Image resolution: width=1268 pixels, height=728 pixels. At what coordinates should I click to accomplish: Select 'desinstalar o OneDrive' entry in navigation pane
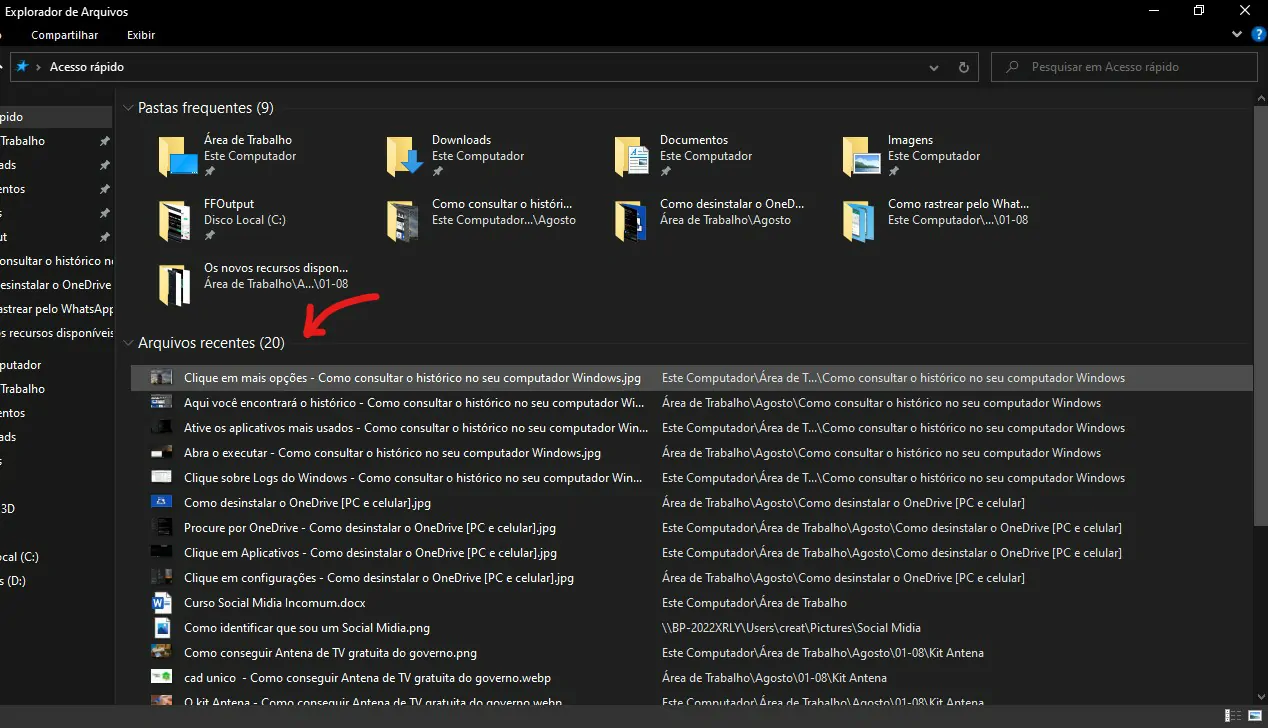(57, 285)
